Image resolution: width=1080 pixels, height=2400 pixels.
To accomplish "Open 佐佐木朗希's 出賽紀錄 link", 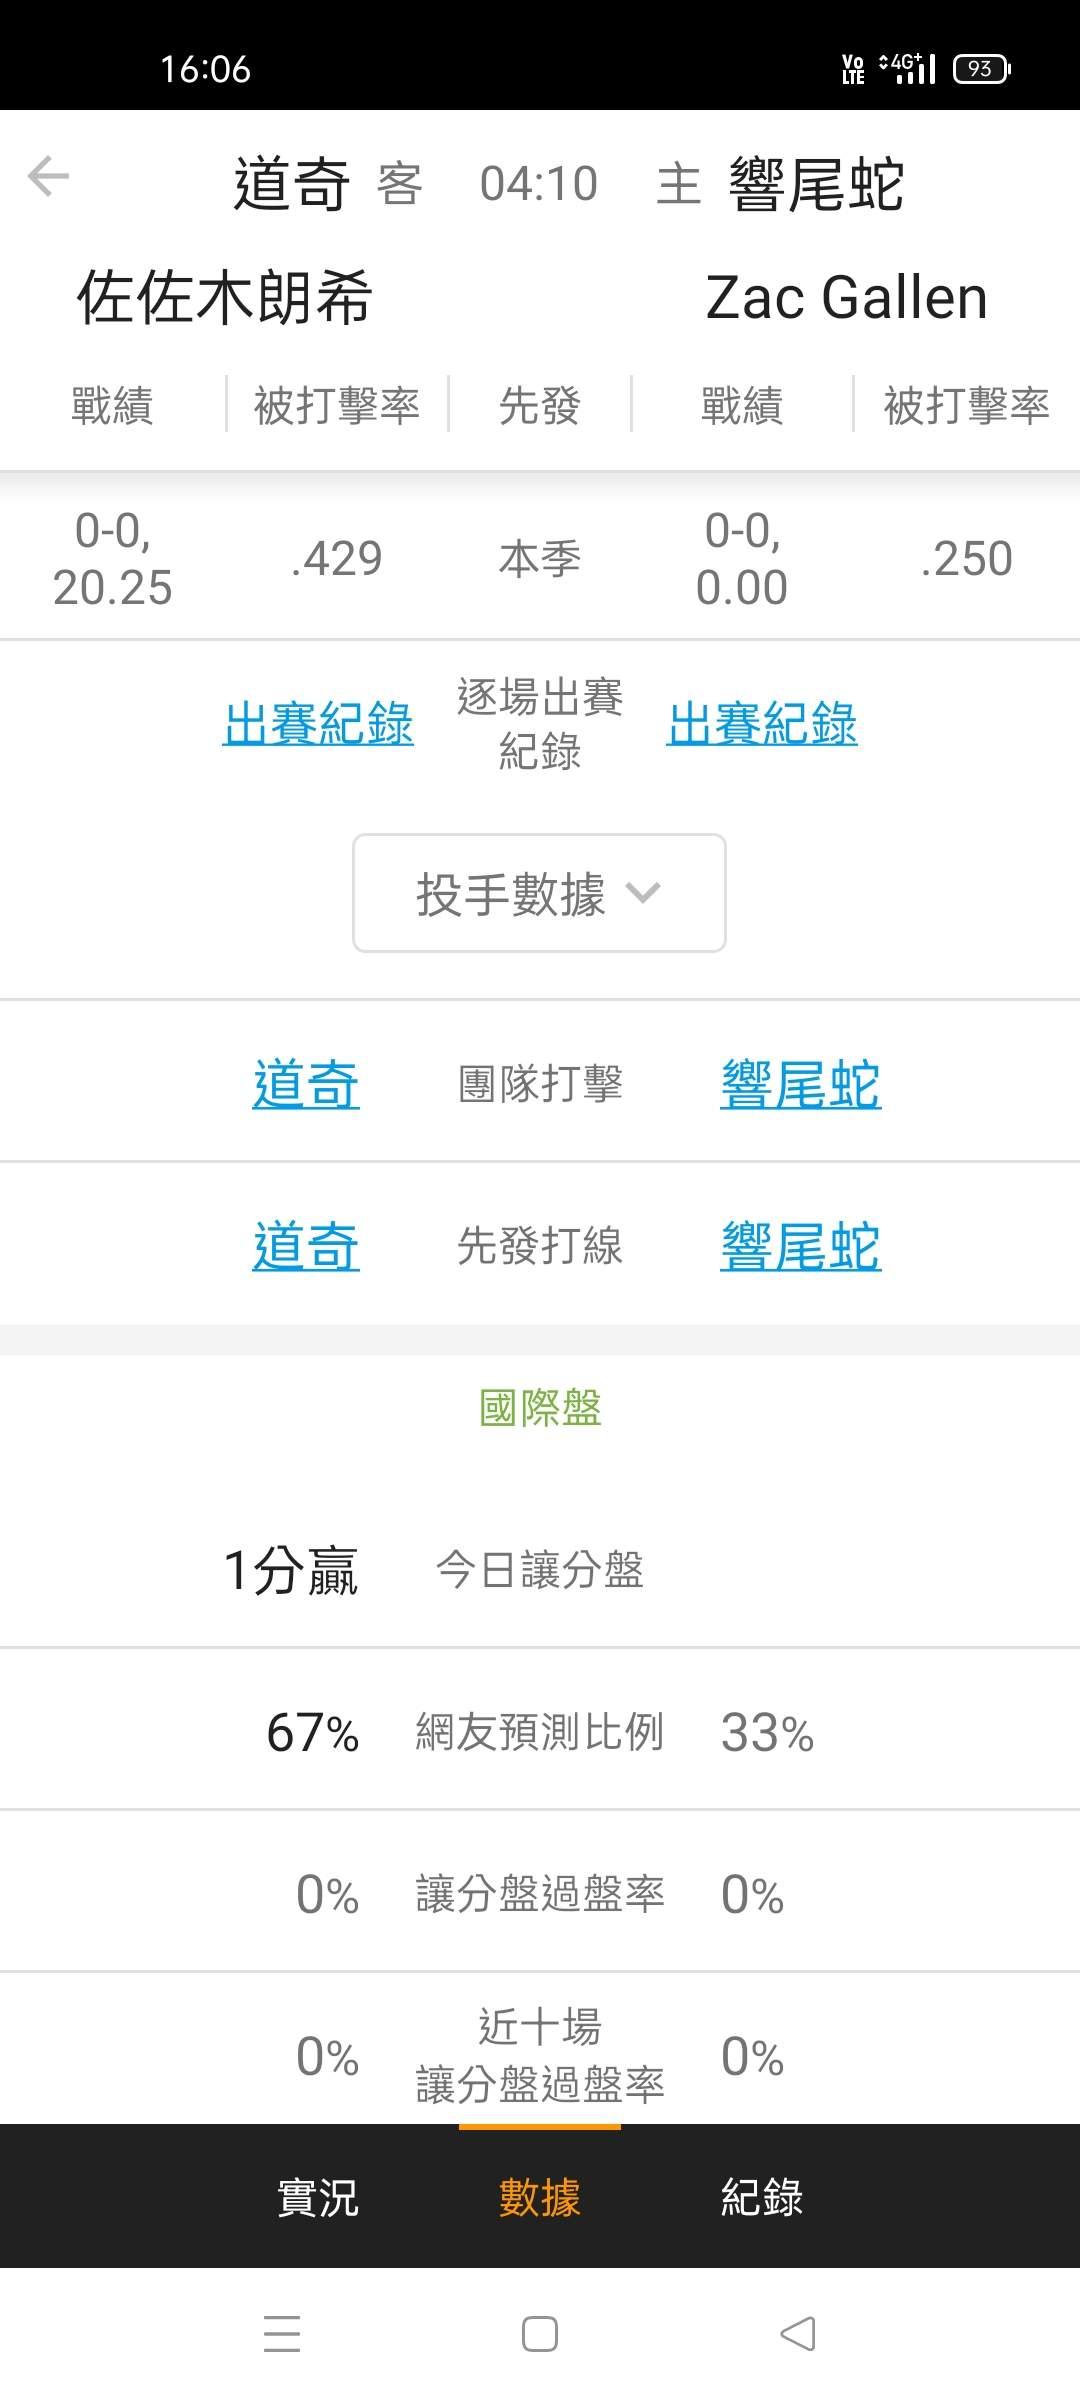I will click(x=318, y=723).
